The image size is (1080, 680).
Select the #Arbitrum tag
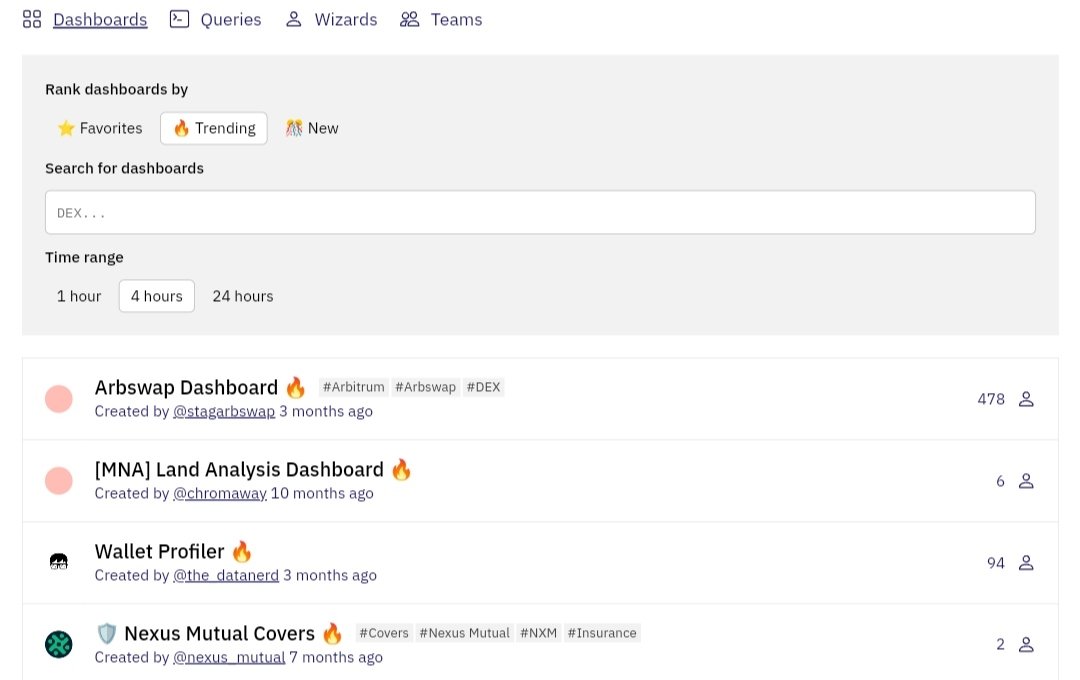click(x=353, y=387)
